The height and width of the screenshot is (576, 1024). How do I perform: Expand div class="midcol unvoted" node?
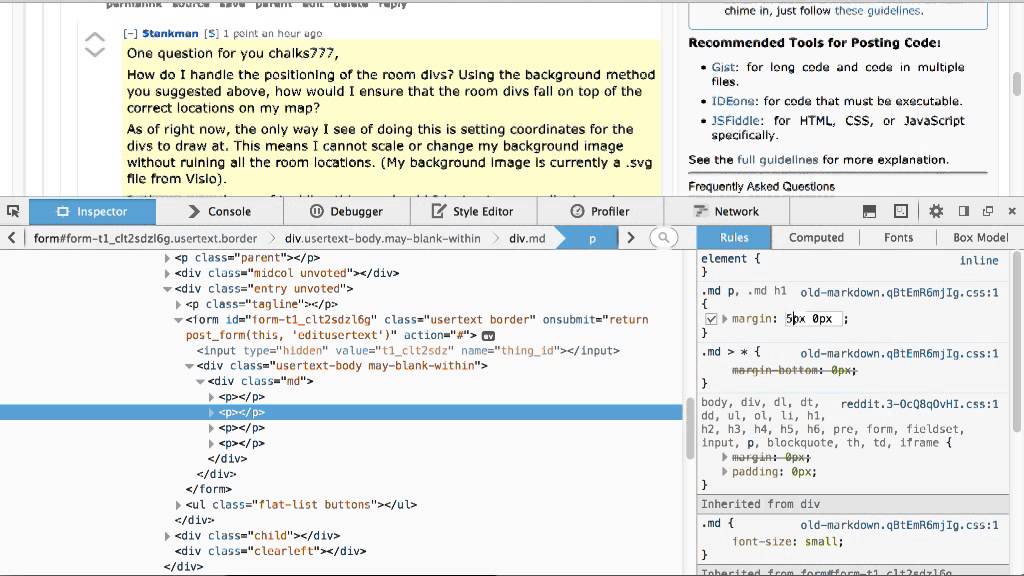(167, 274)
